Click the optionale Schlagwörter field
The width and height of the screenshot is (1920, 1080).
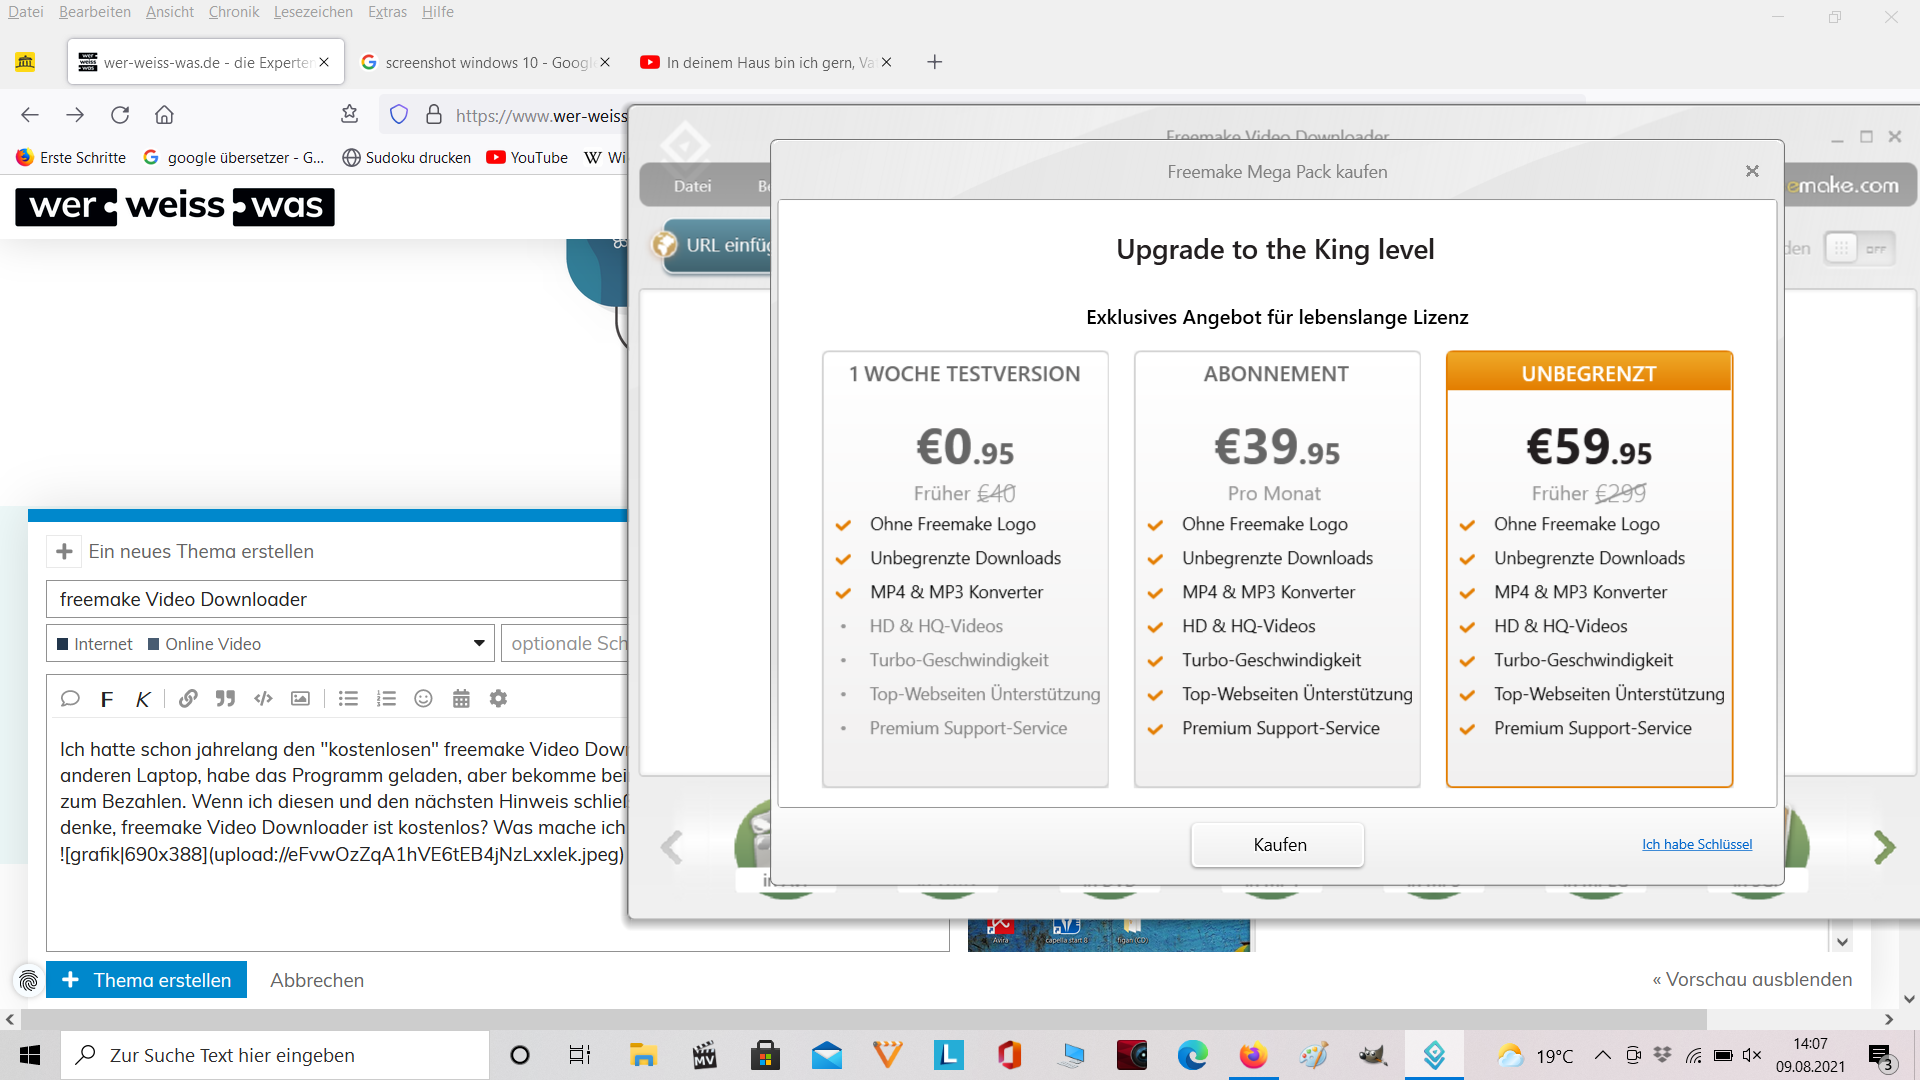point(565,643)
